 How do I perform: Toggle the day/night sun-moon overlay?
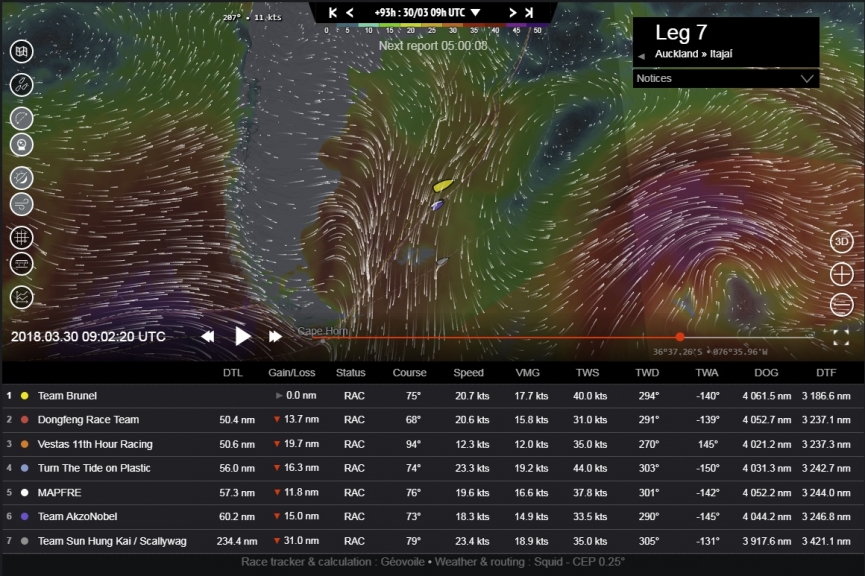(22, 178)
